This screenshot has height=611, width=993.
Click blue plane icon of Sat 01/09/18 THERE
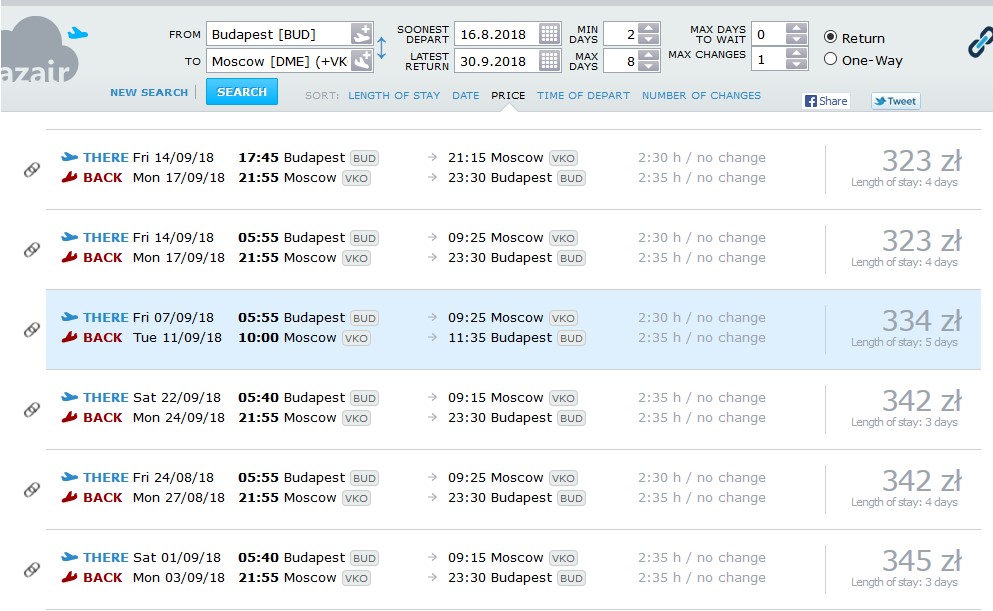[x=70, y=557]
